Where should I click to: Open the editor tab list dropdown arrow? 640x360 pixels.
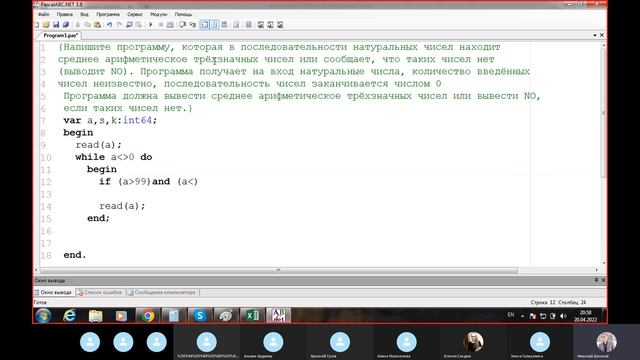595,36
